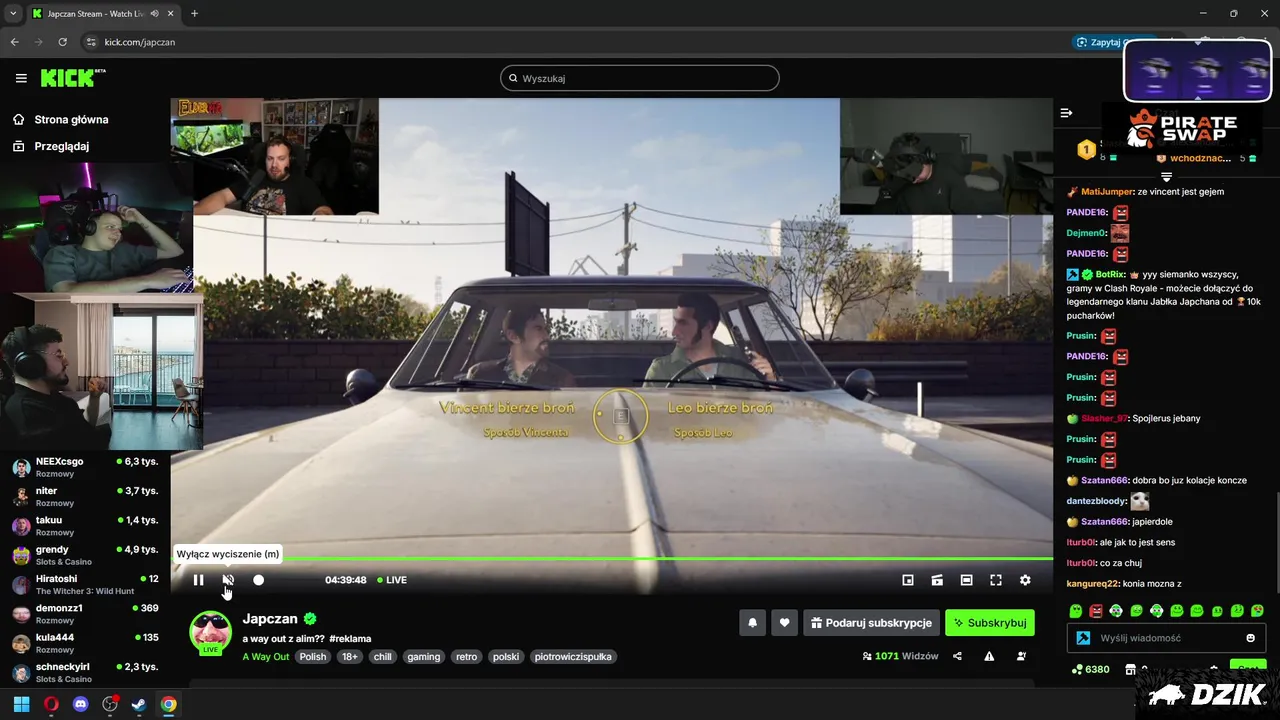
Task: Toggle the notification bell for Japczan
Action: click(x=753, y=623)
